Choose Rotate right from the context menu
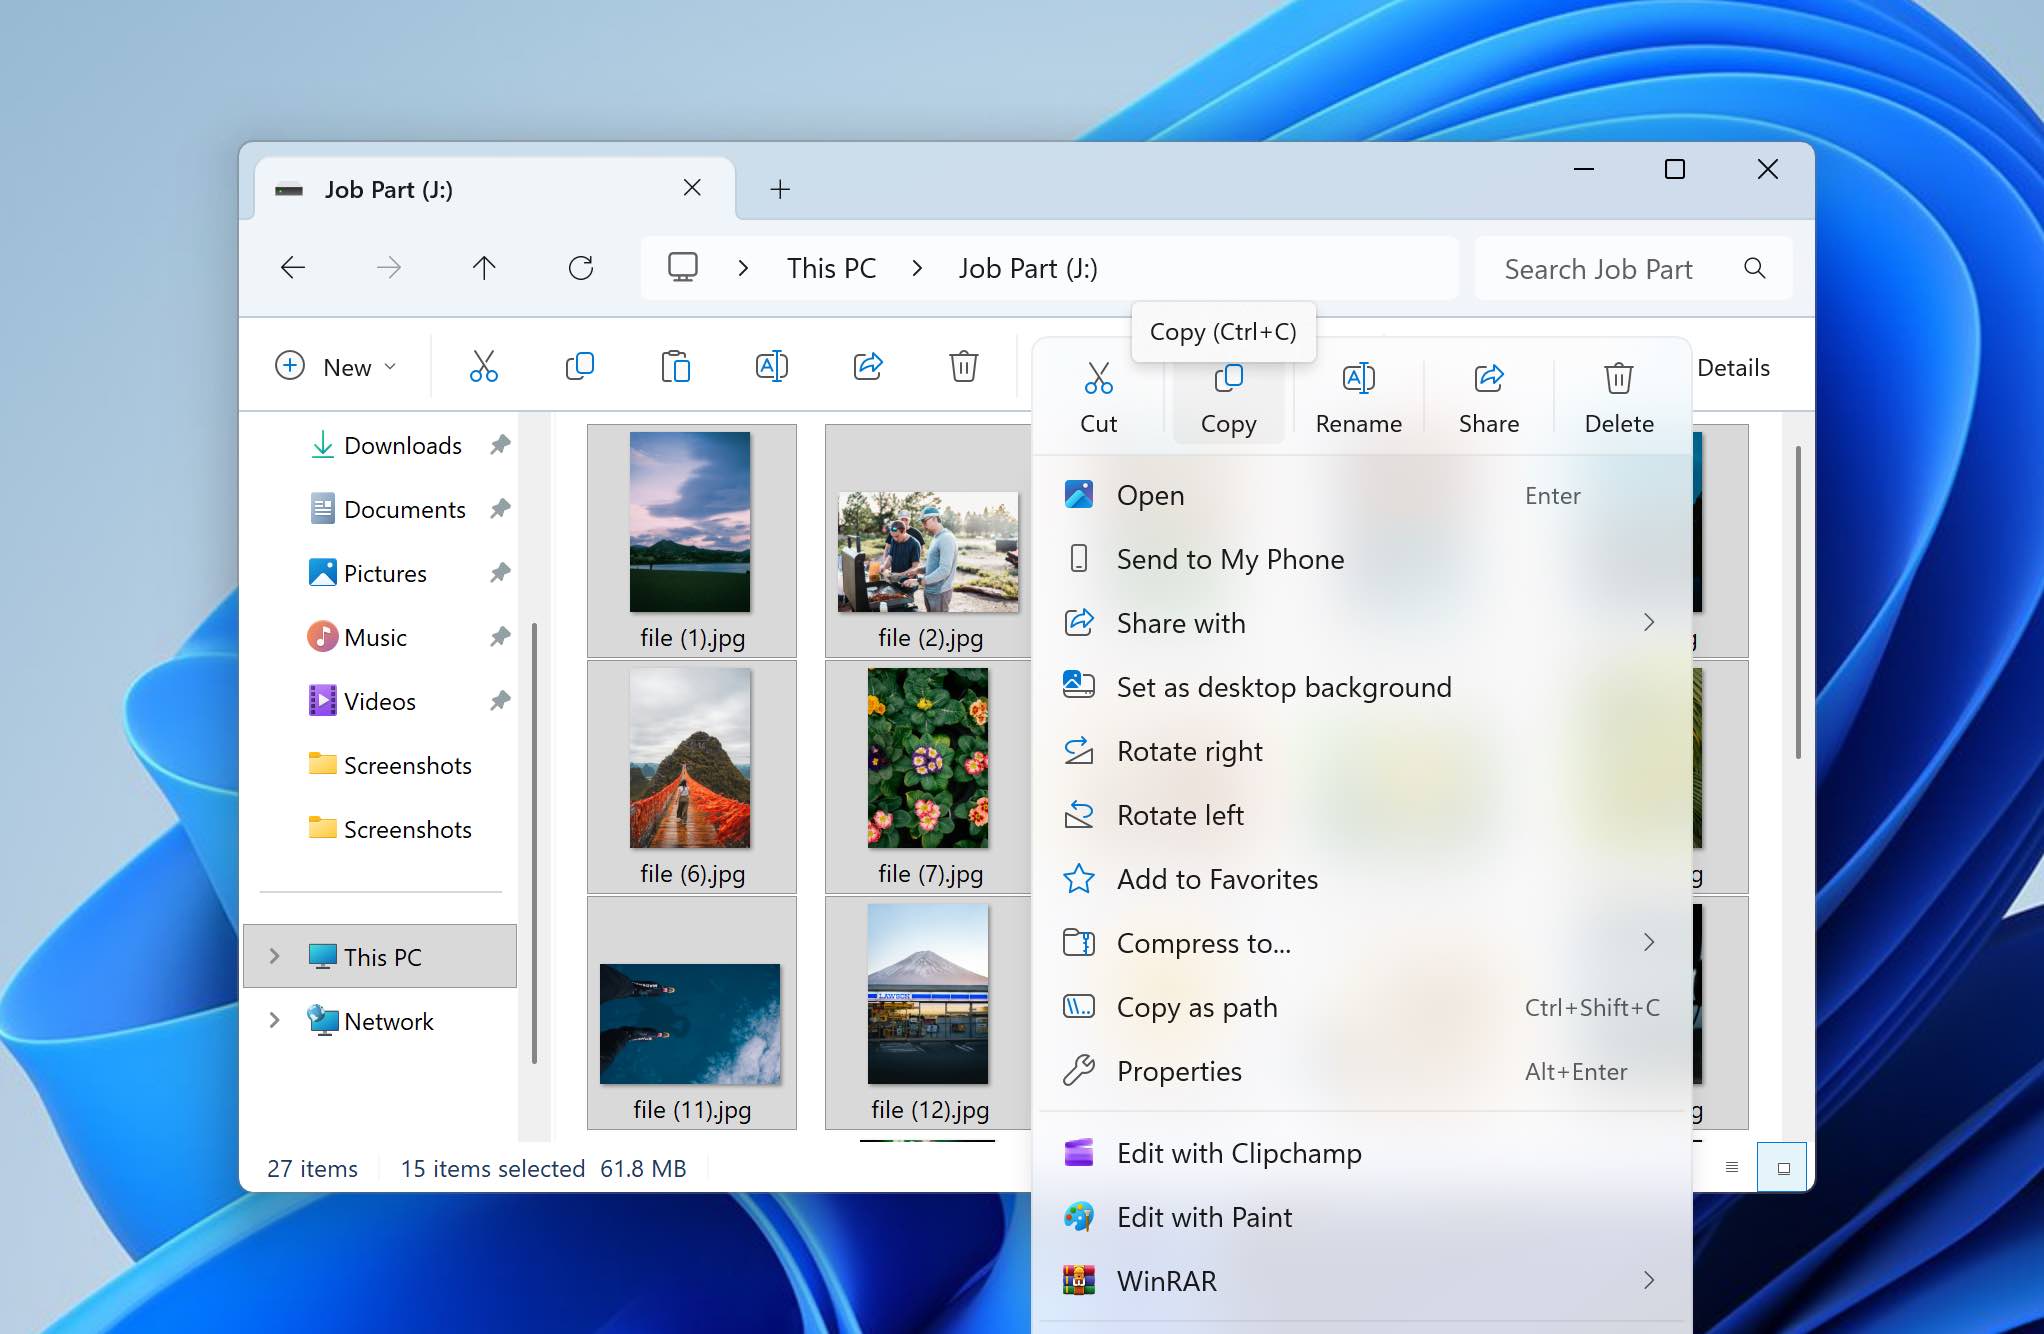 1190,751
